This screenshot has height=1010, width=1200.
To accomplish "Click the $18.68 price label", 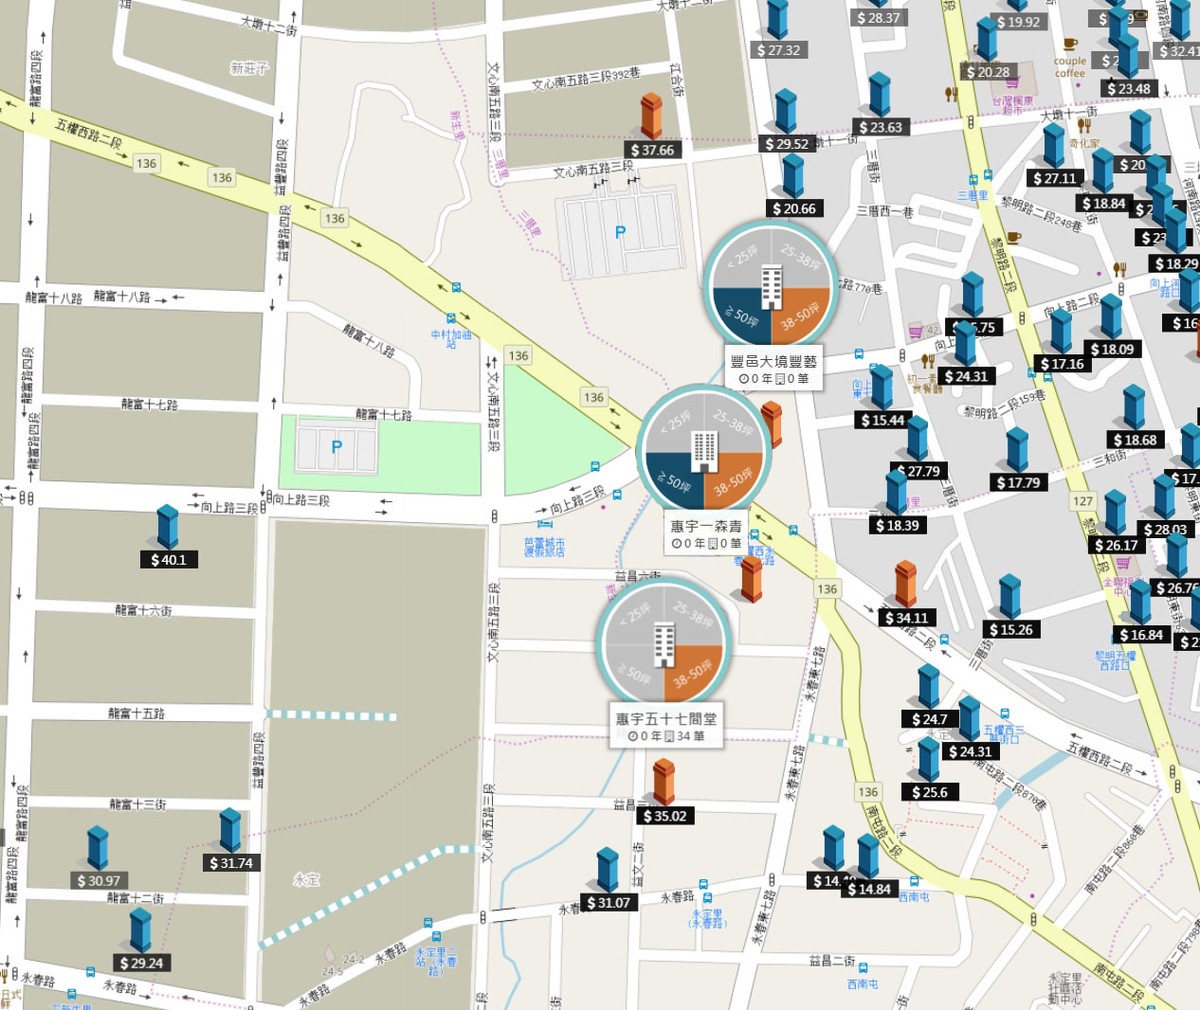I will (x=1135, y=440).
